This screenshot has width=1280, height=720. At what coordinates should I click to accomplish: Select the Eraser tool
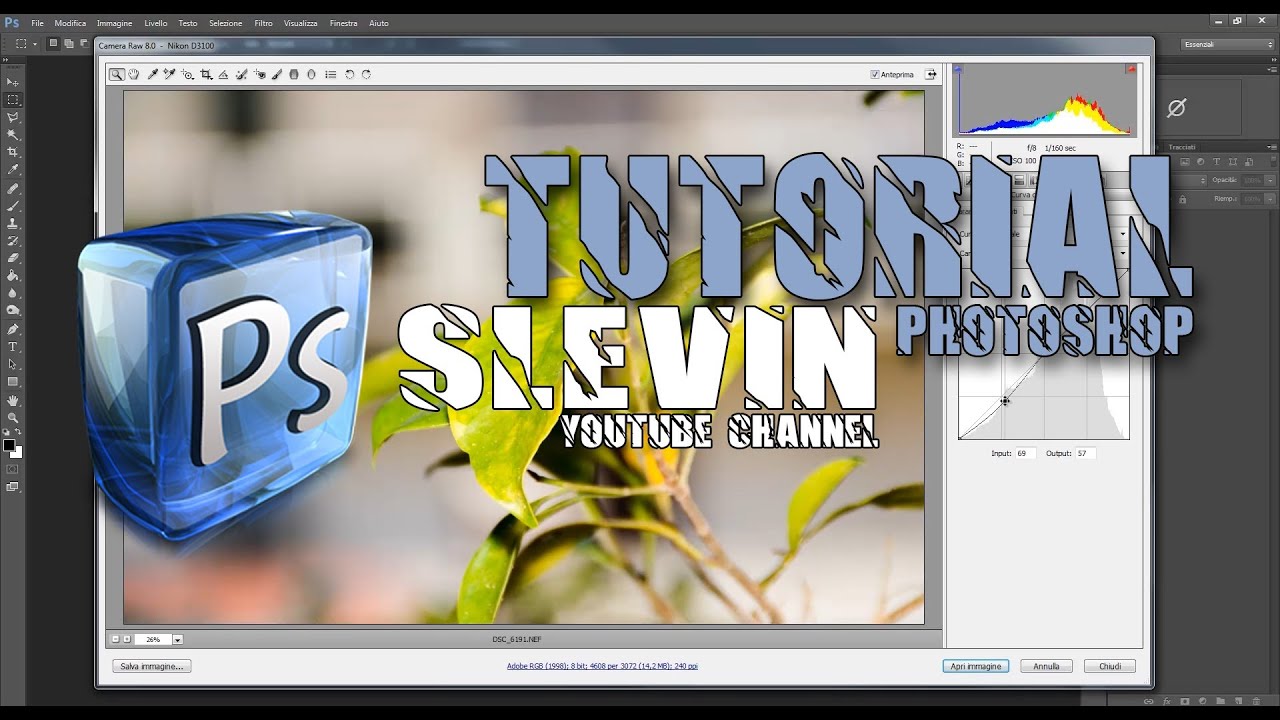(x=13, y=258)
